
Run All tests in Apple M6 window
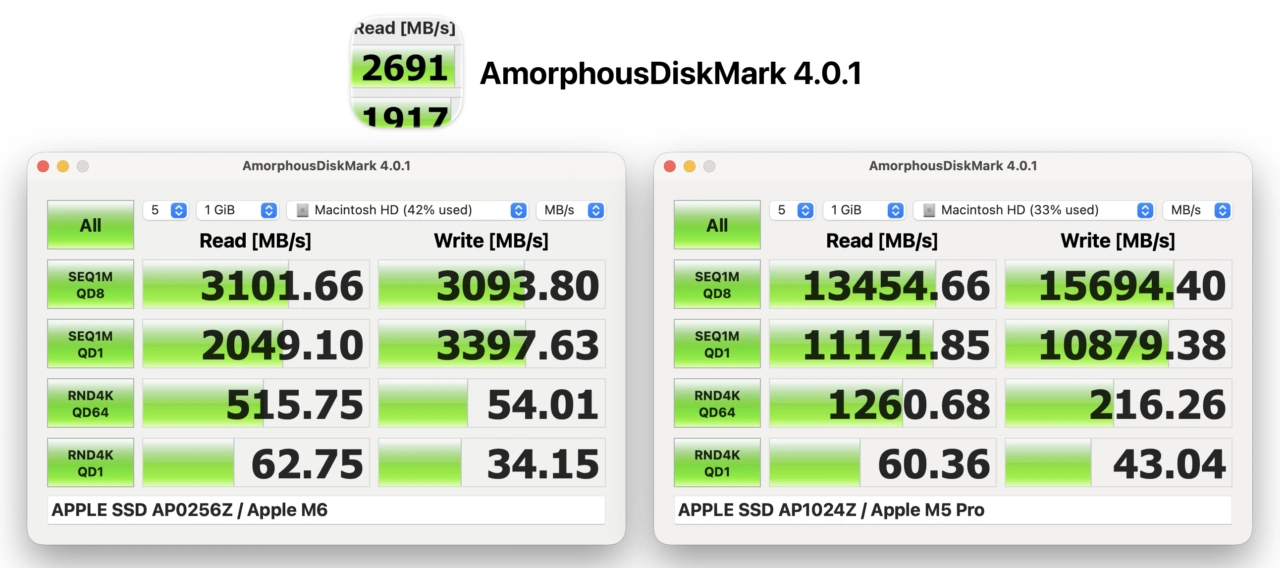click(90, 225)
